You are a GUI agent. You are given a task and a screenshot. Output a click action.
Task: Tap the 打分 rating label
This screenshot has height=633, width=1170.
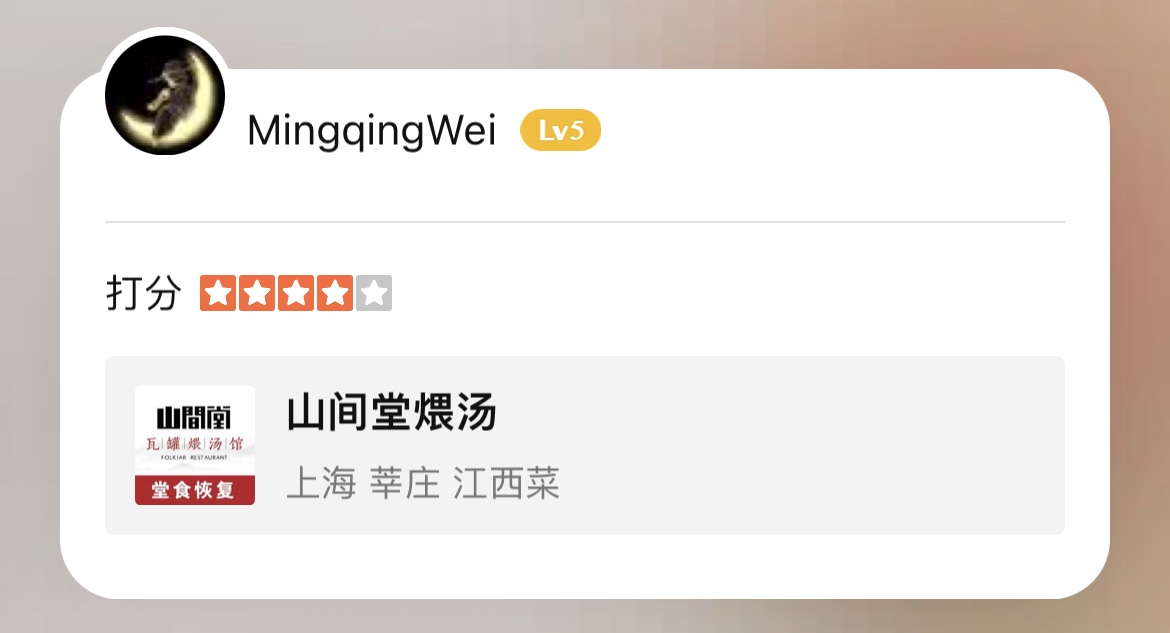(x=143, y=293)
